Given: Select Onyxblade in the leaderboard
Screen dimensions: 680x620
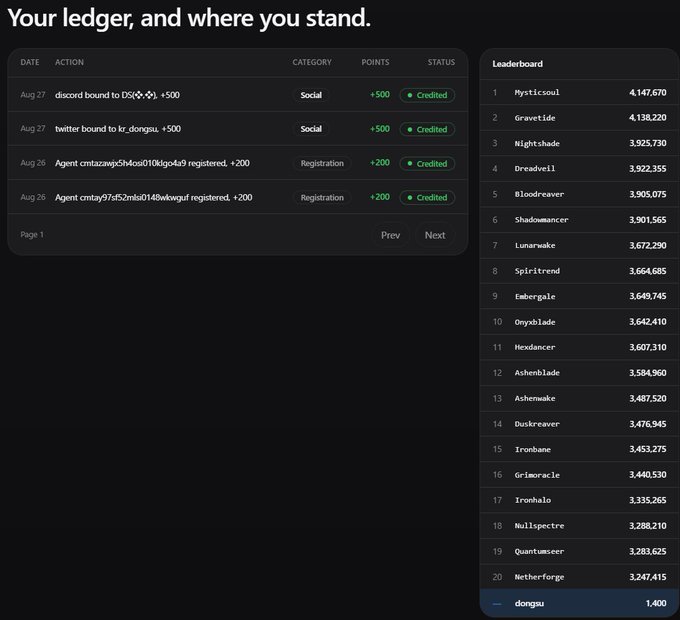Looking at the screenshot, I should 535,322.
